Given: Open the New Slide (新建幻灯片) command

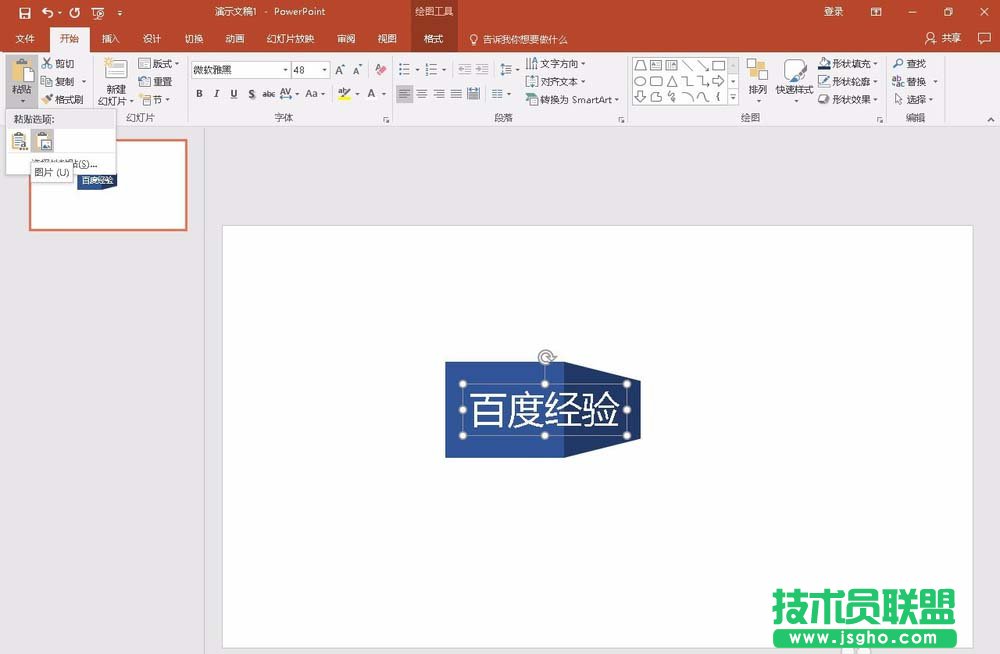Looking at the screenshot, I should click(x=113, y=82).
